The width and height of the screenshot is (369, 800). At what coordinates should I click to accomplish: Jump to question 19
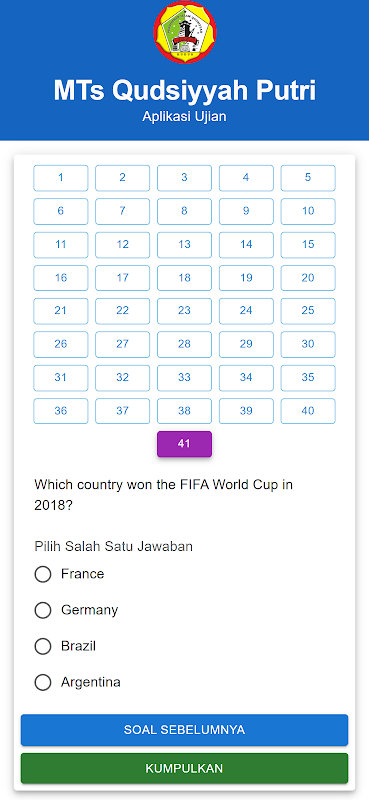click(246, 278)
